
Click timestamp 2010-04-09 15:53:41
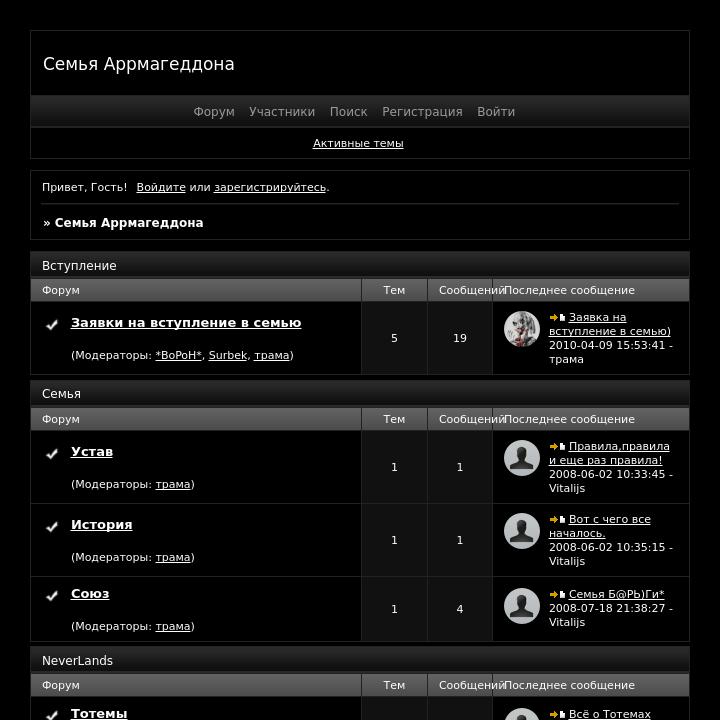[x=607, y=345]
